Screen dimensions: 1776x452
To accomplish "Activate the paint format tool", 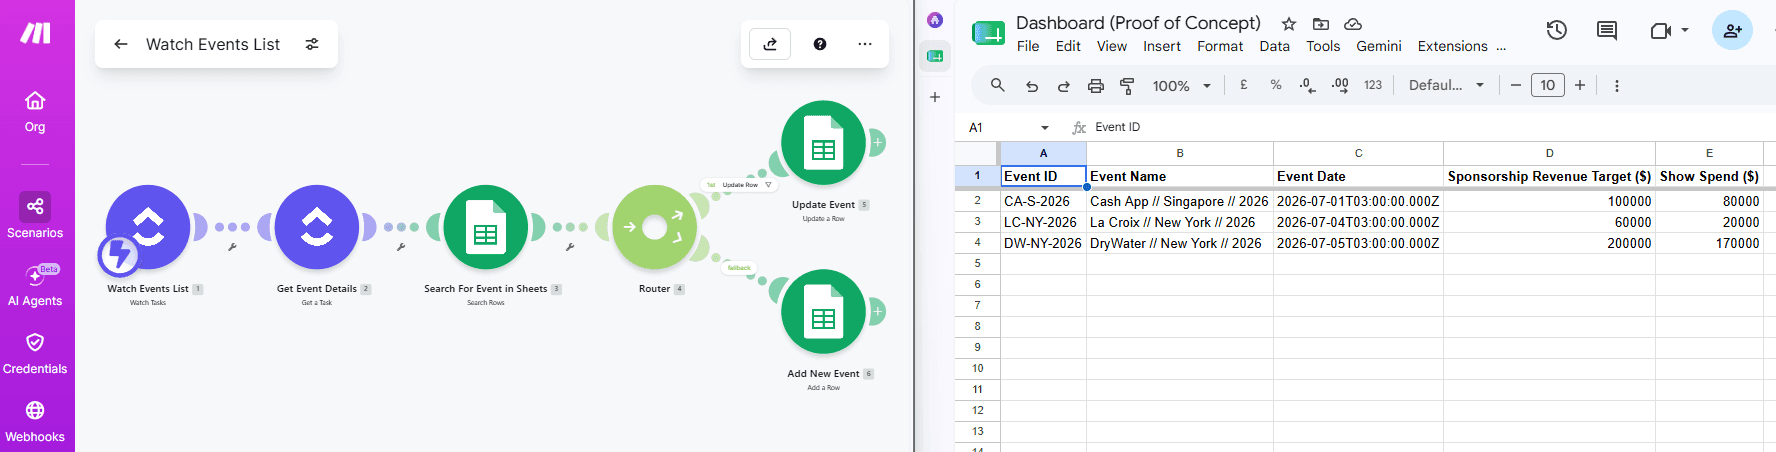I will click(1127, 86).
